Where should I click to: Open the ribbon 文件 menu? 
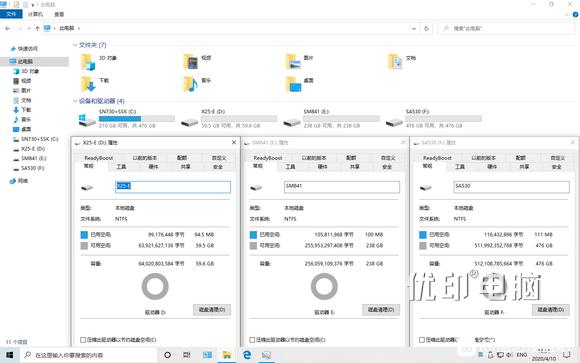point(11,14)
